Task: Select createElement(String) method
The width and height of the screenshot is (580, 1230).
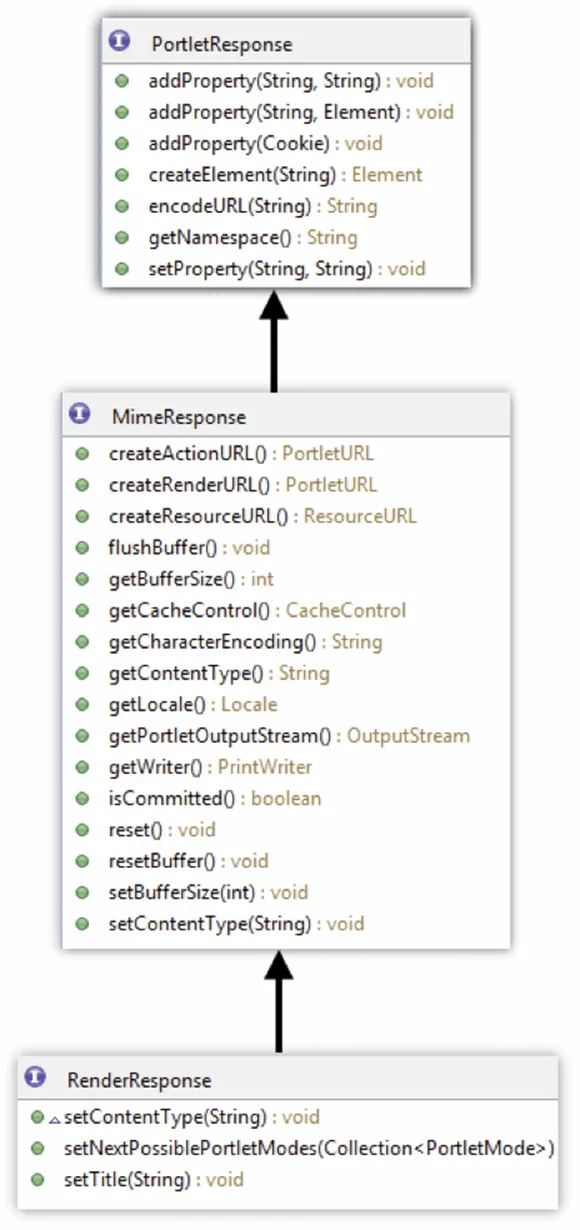Action: [285, 175]
